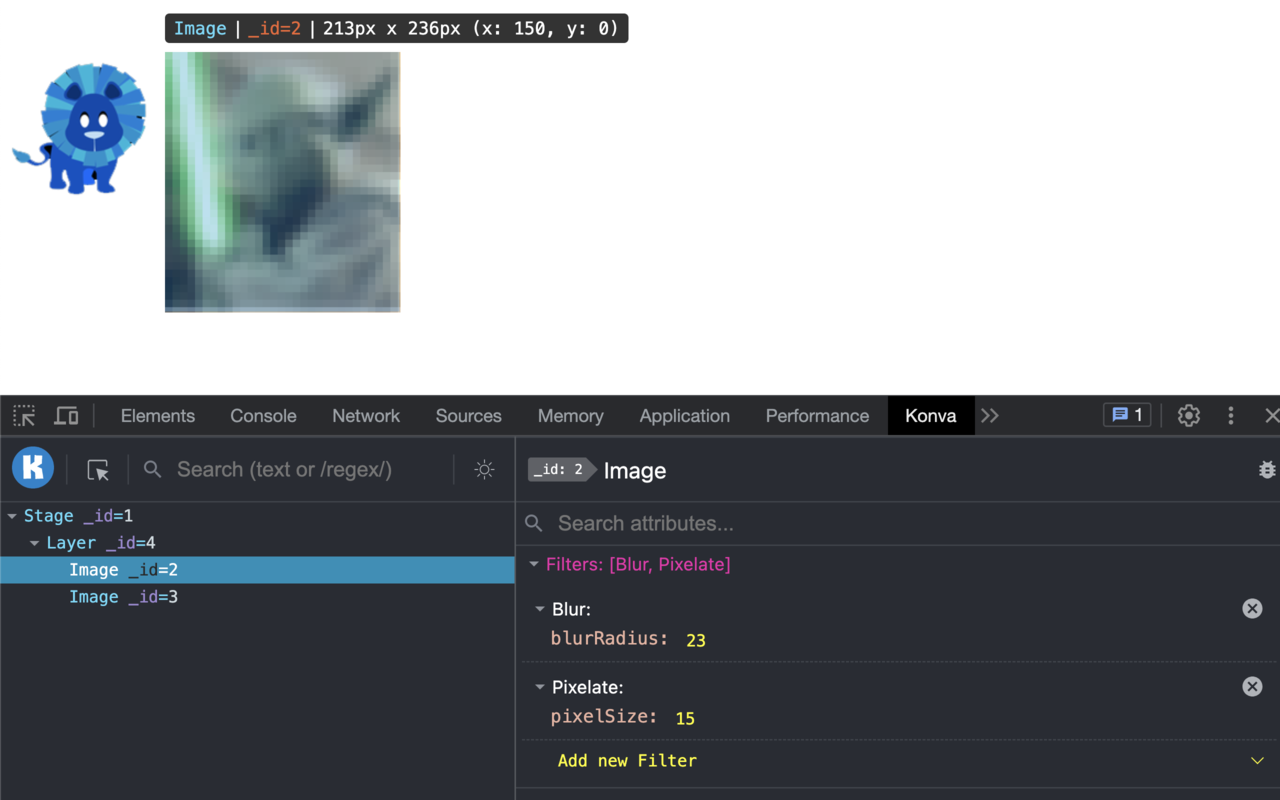The height and width of the screenshot is (800, 1280).
Task: Activate the node picker icon in Konva panel
Action: pos(97,468)
